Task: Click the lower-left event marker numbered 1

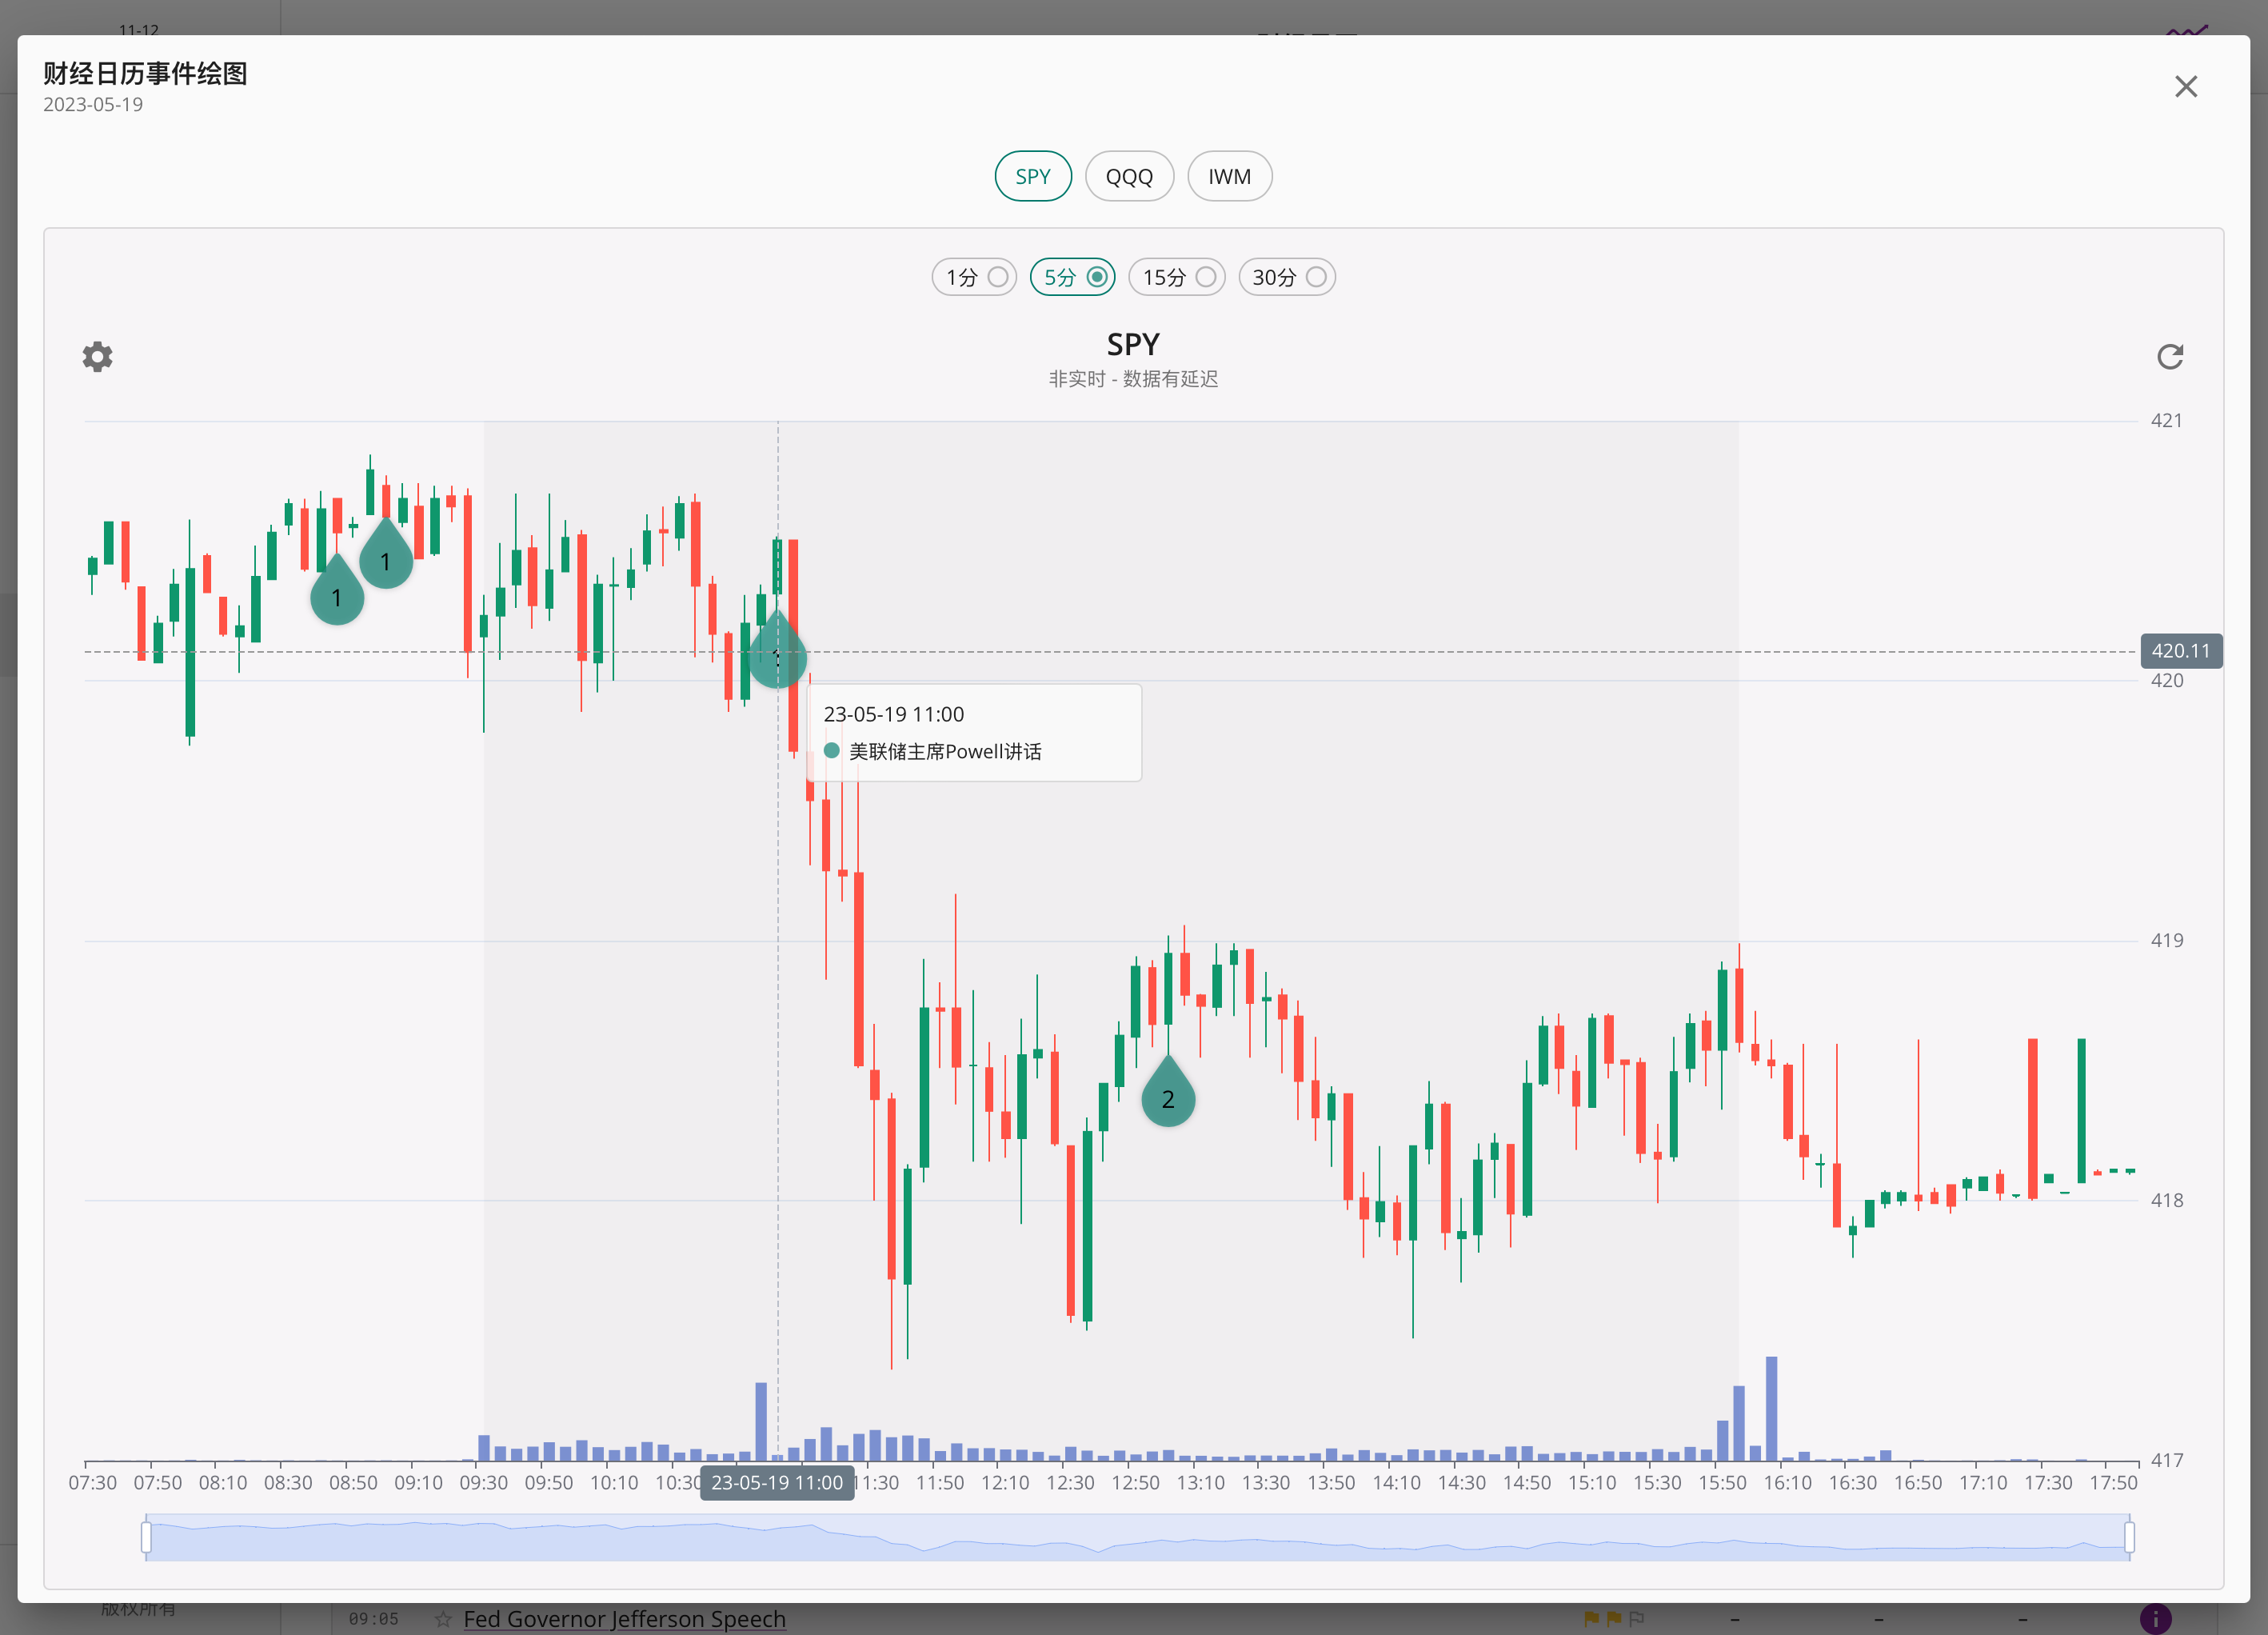Action: [337, 597]
